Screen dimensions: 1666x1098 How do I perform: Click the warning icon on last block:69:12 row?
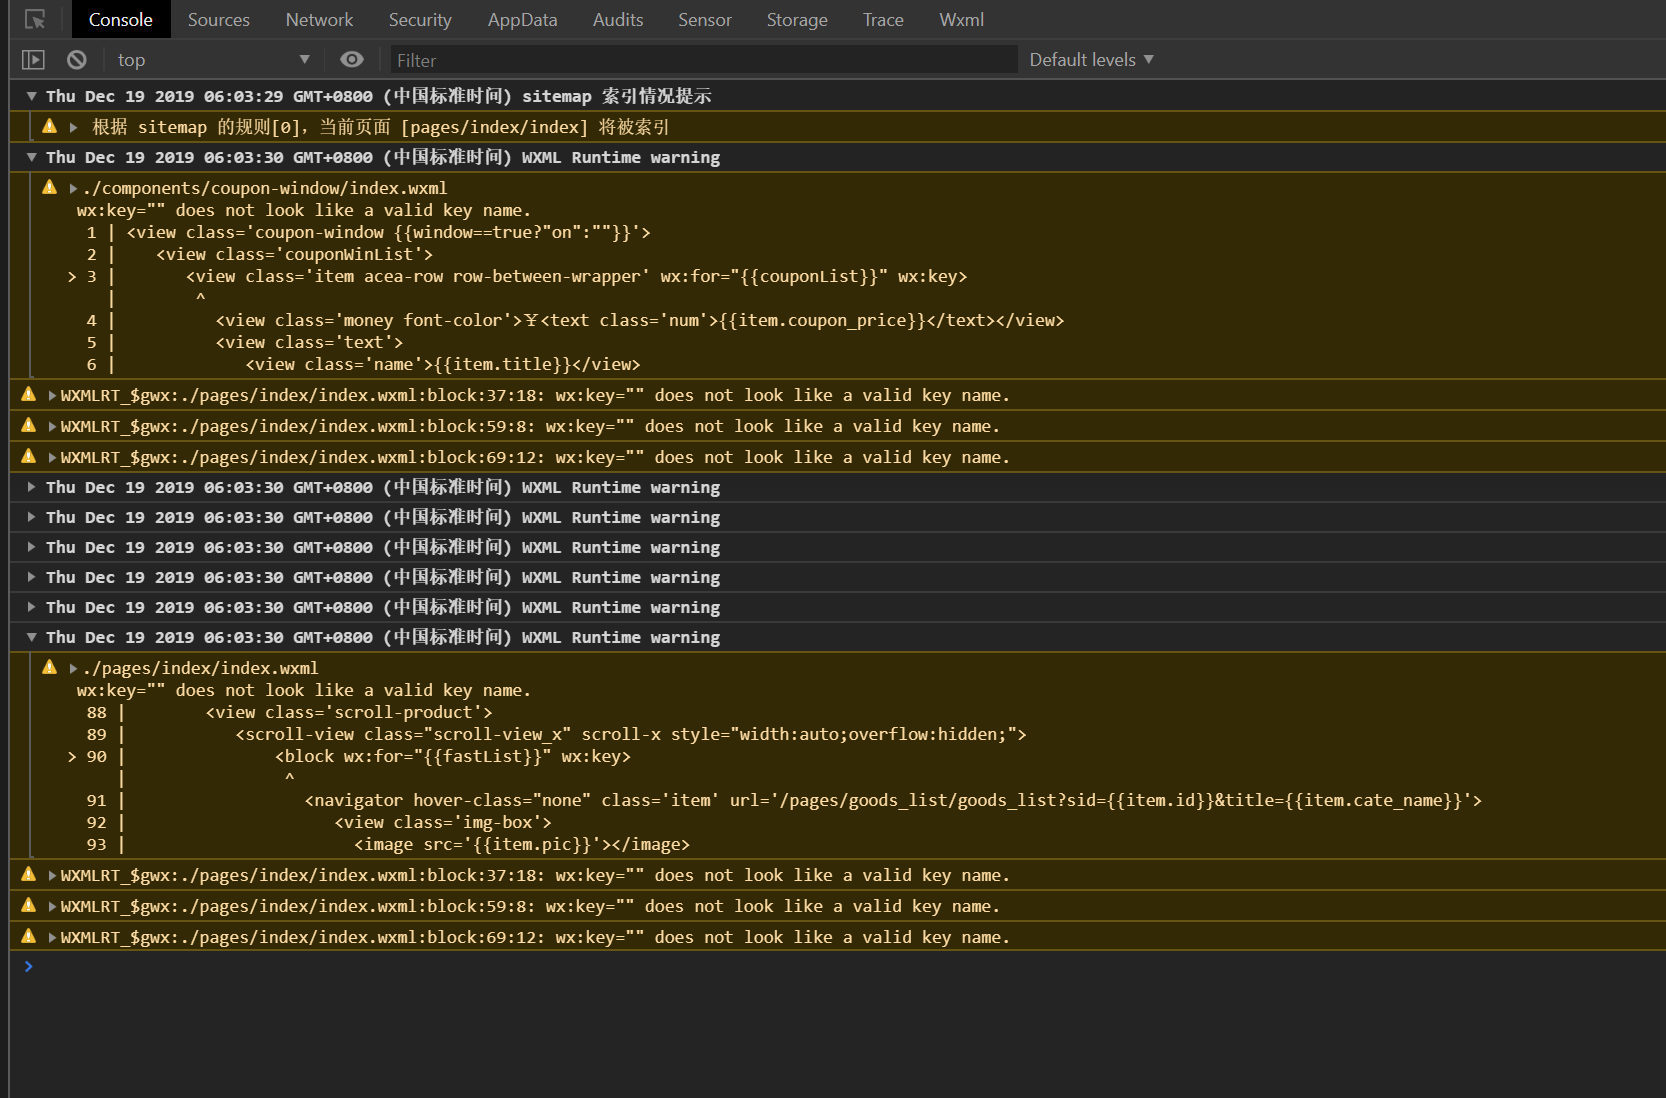[x=28, y=936]
